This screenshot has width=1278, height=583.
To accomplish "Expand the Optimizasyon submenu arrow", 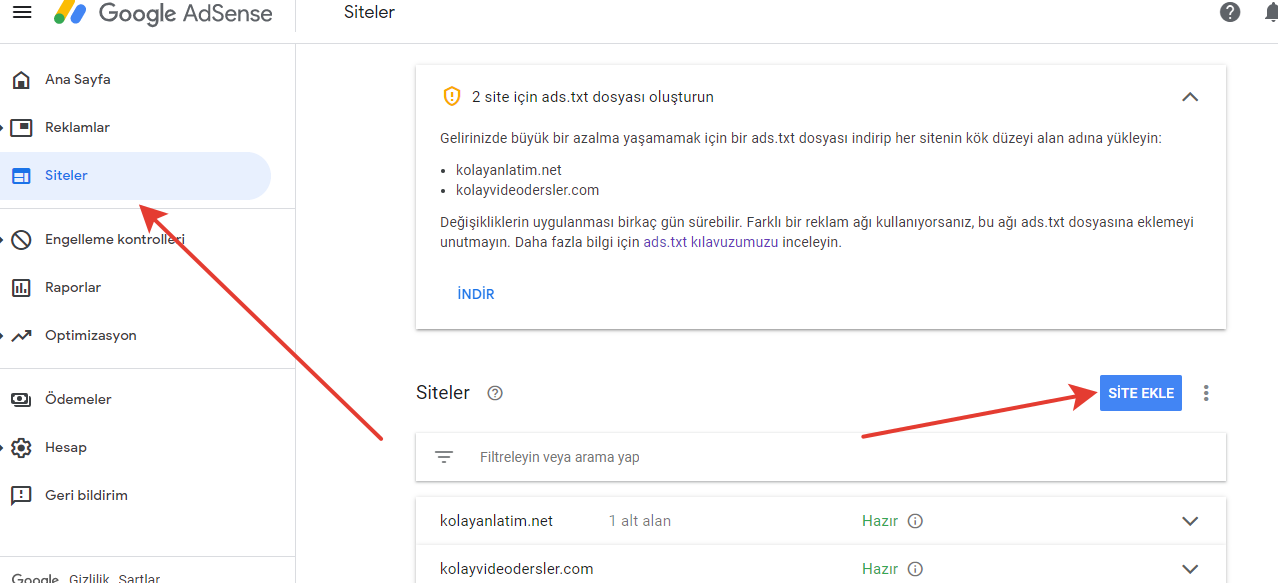I will click(x=3, y=335).
